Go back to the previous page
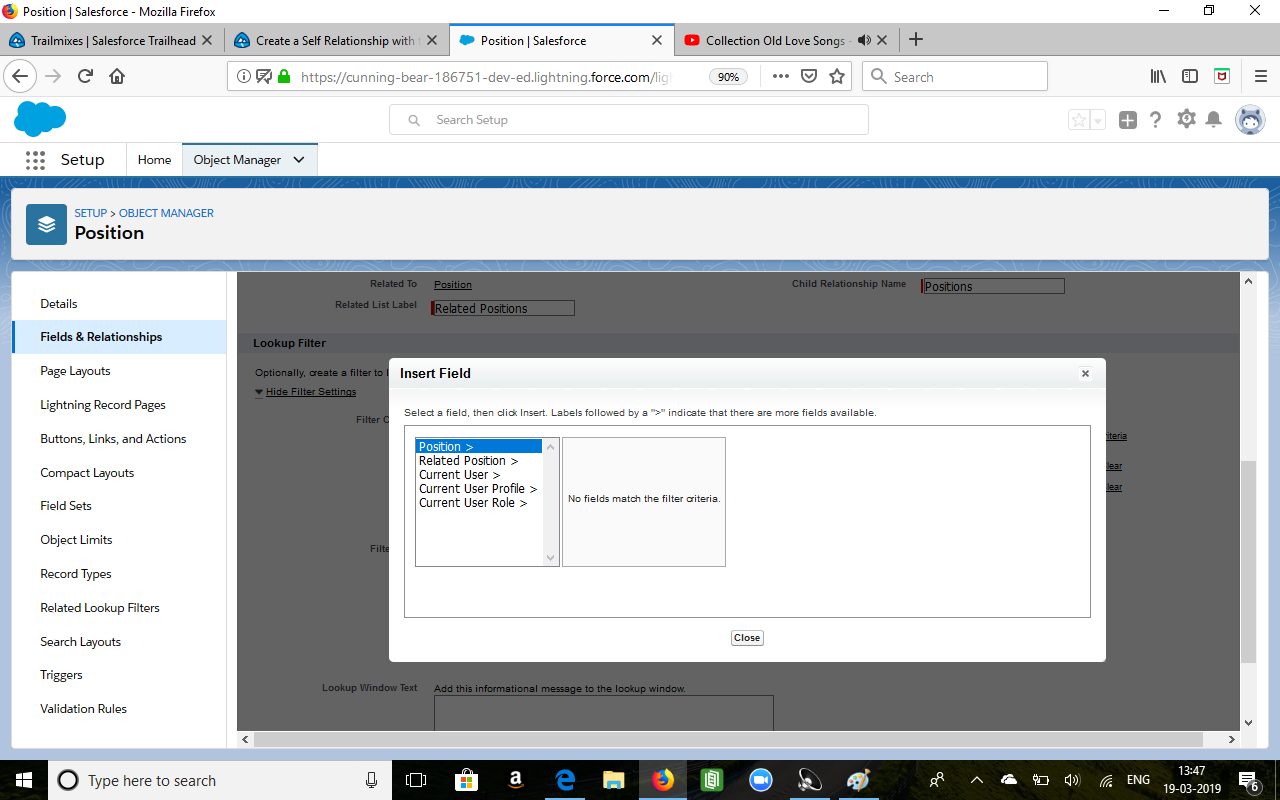Screen dimensions: 1280x800 coord(21,76)
